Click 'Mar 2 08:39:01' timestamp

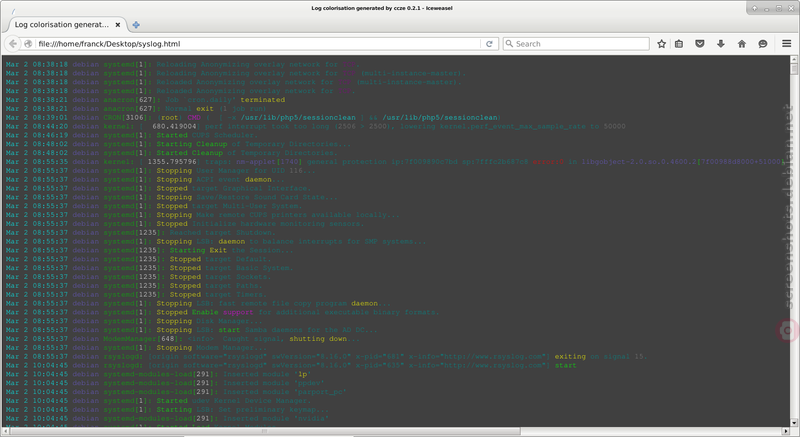37,117
